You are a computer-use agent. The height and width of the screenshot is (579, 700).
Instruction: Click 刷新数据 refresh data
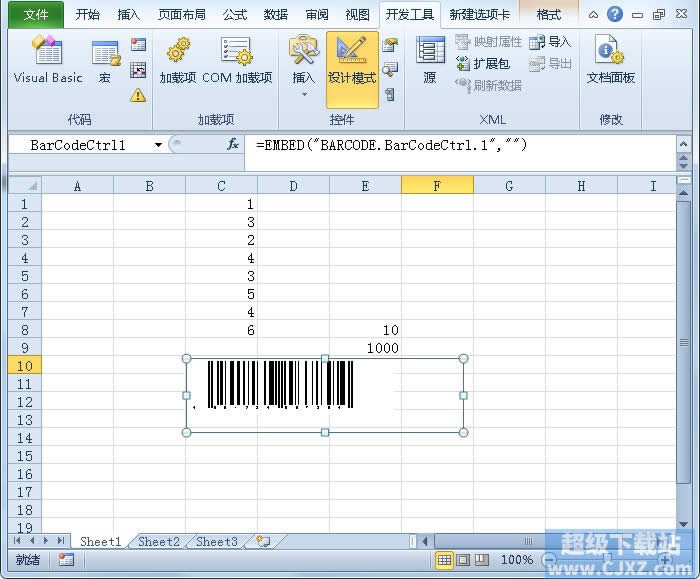(488, 85)
